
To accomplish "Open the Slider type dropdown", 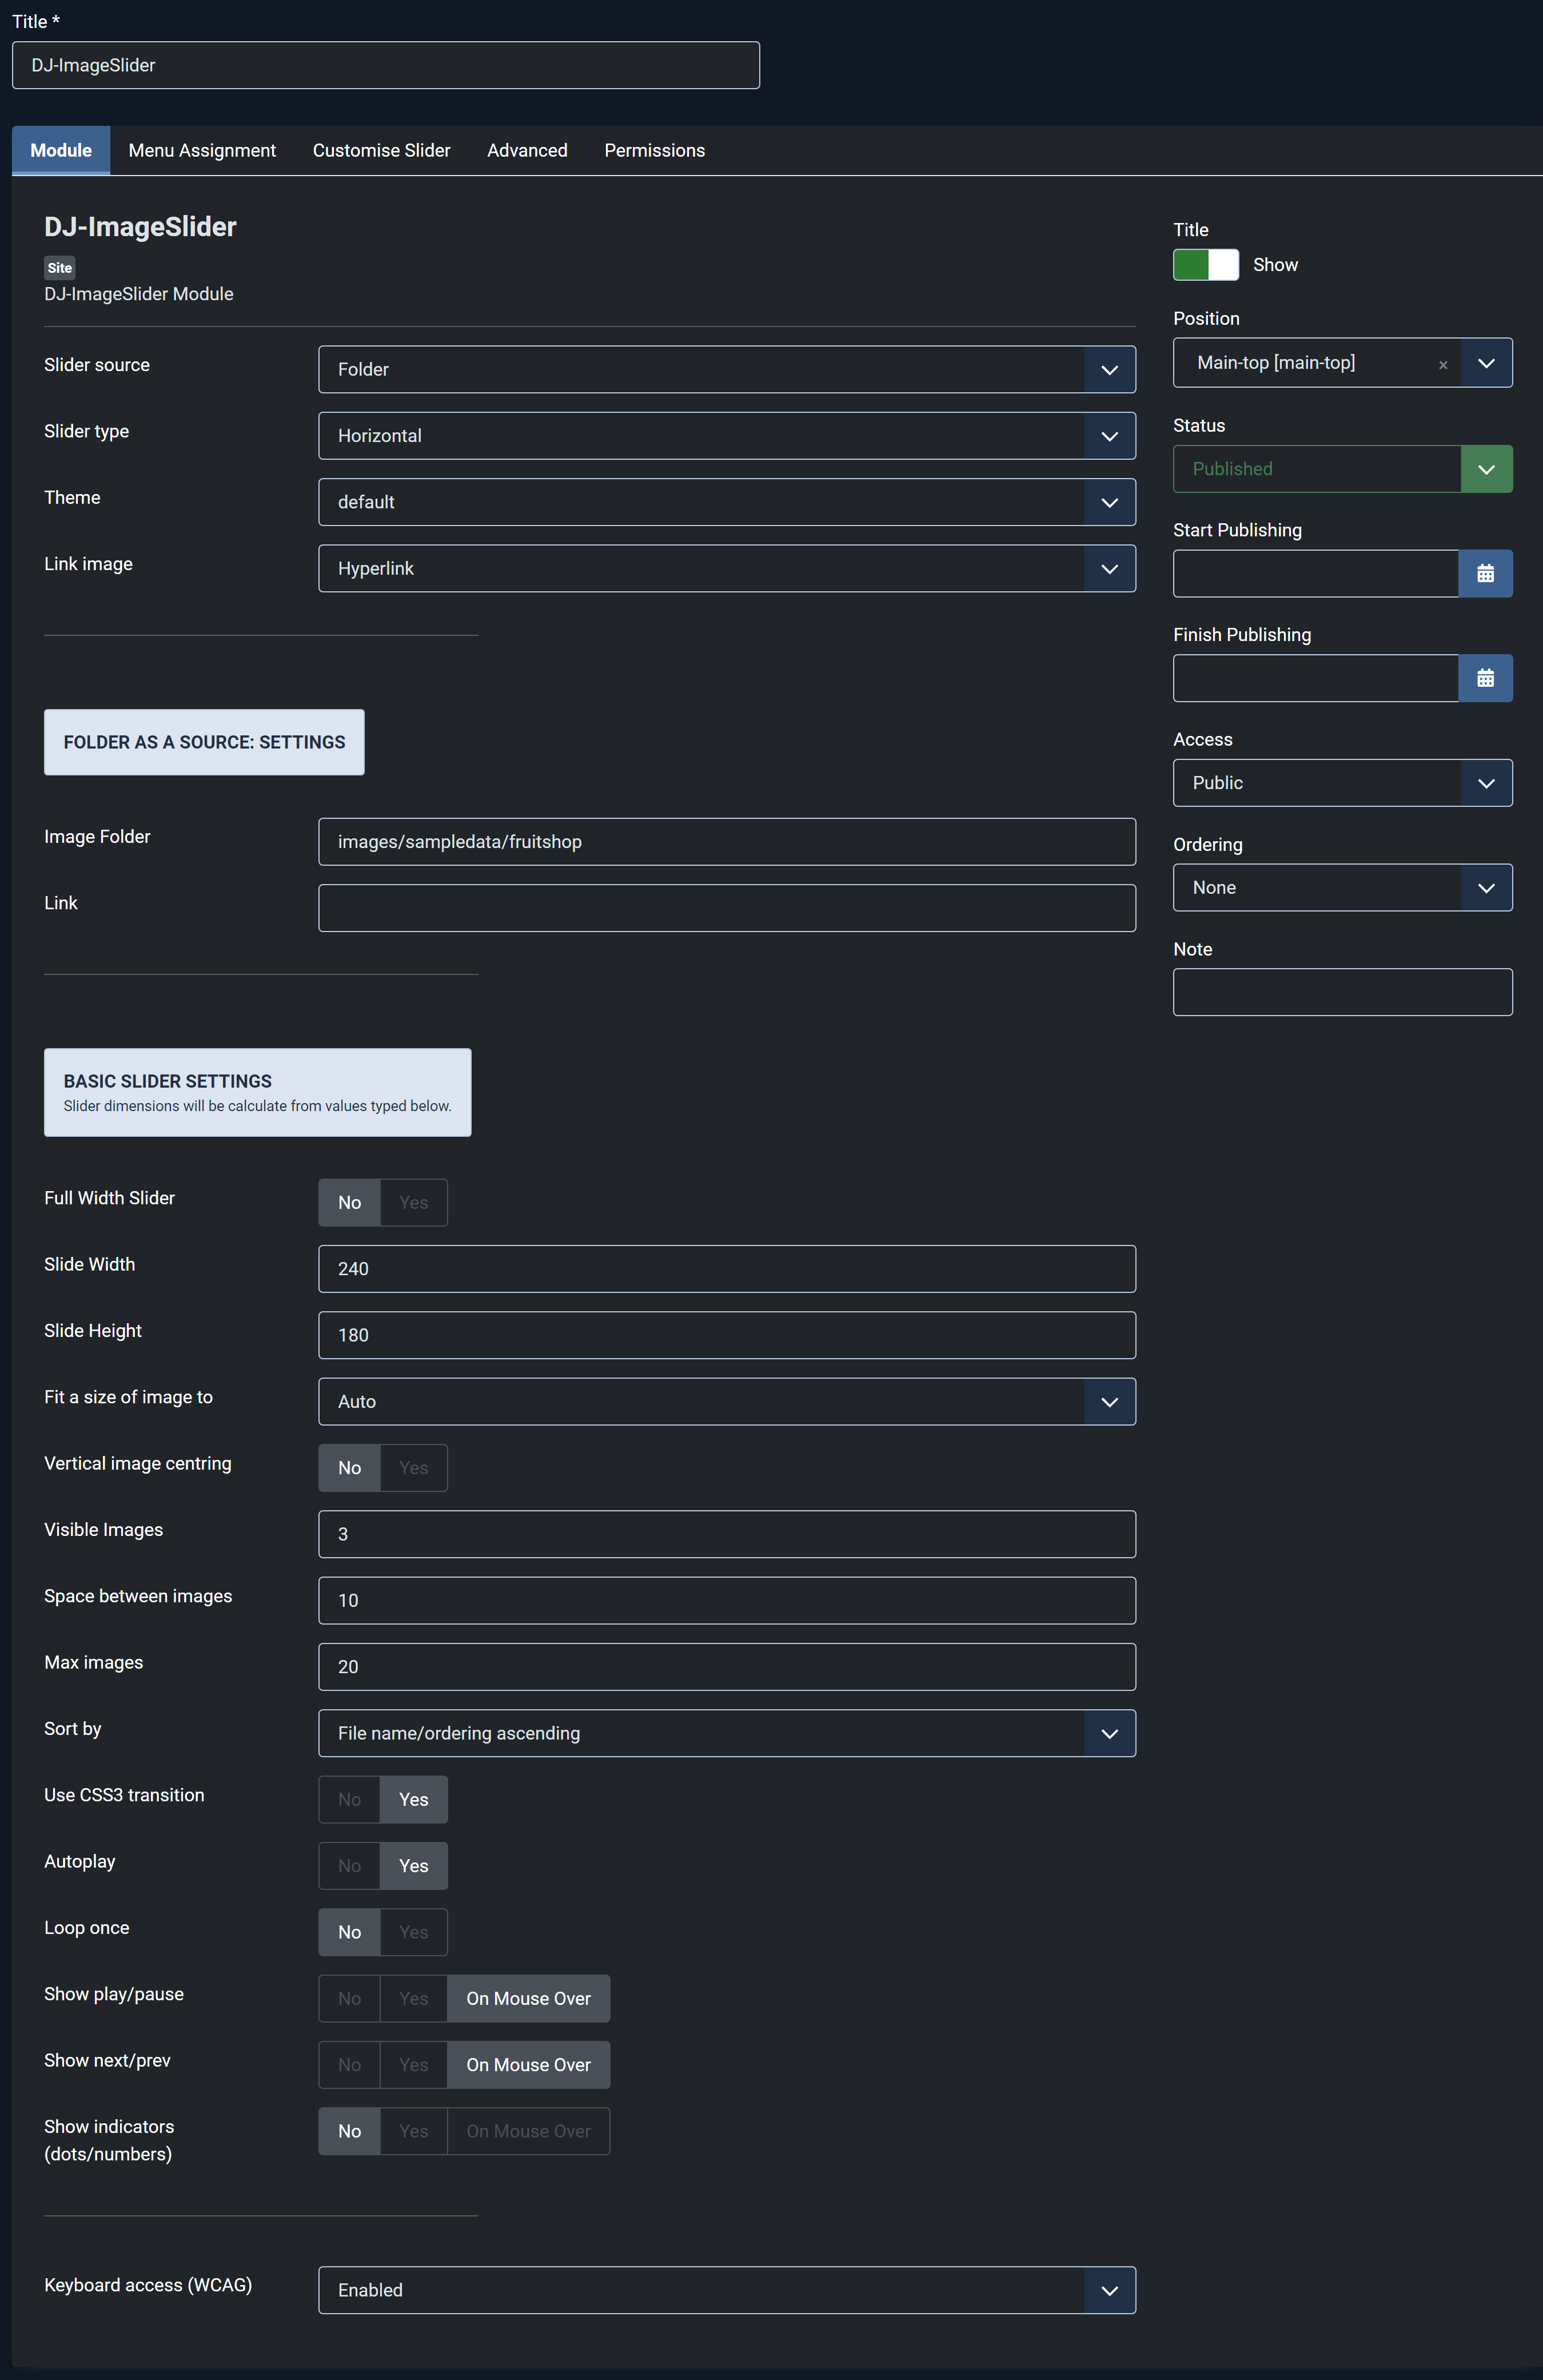I will click(727, 436).
